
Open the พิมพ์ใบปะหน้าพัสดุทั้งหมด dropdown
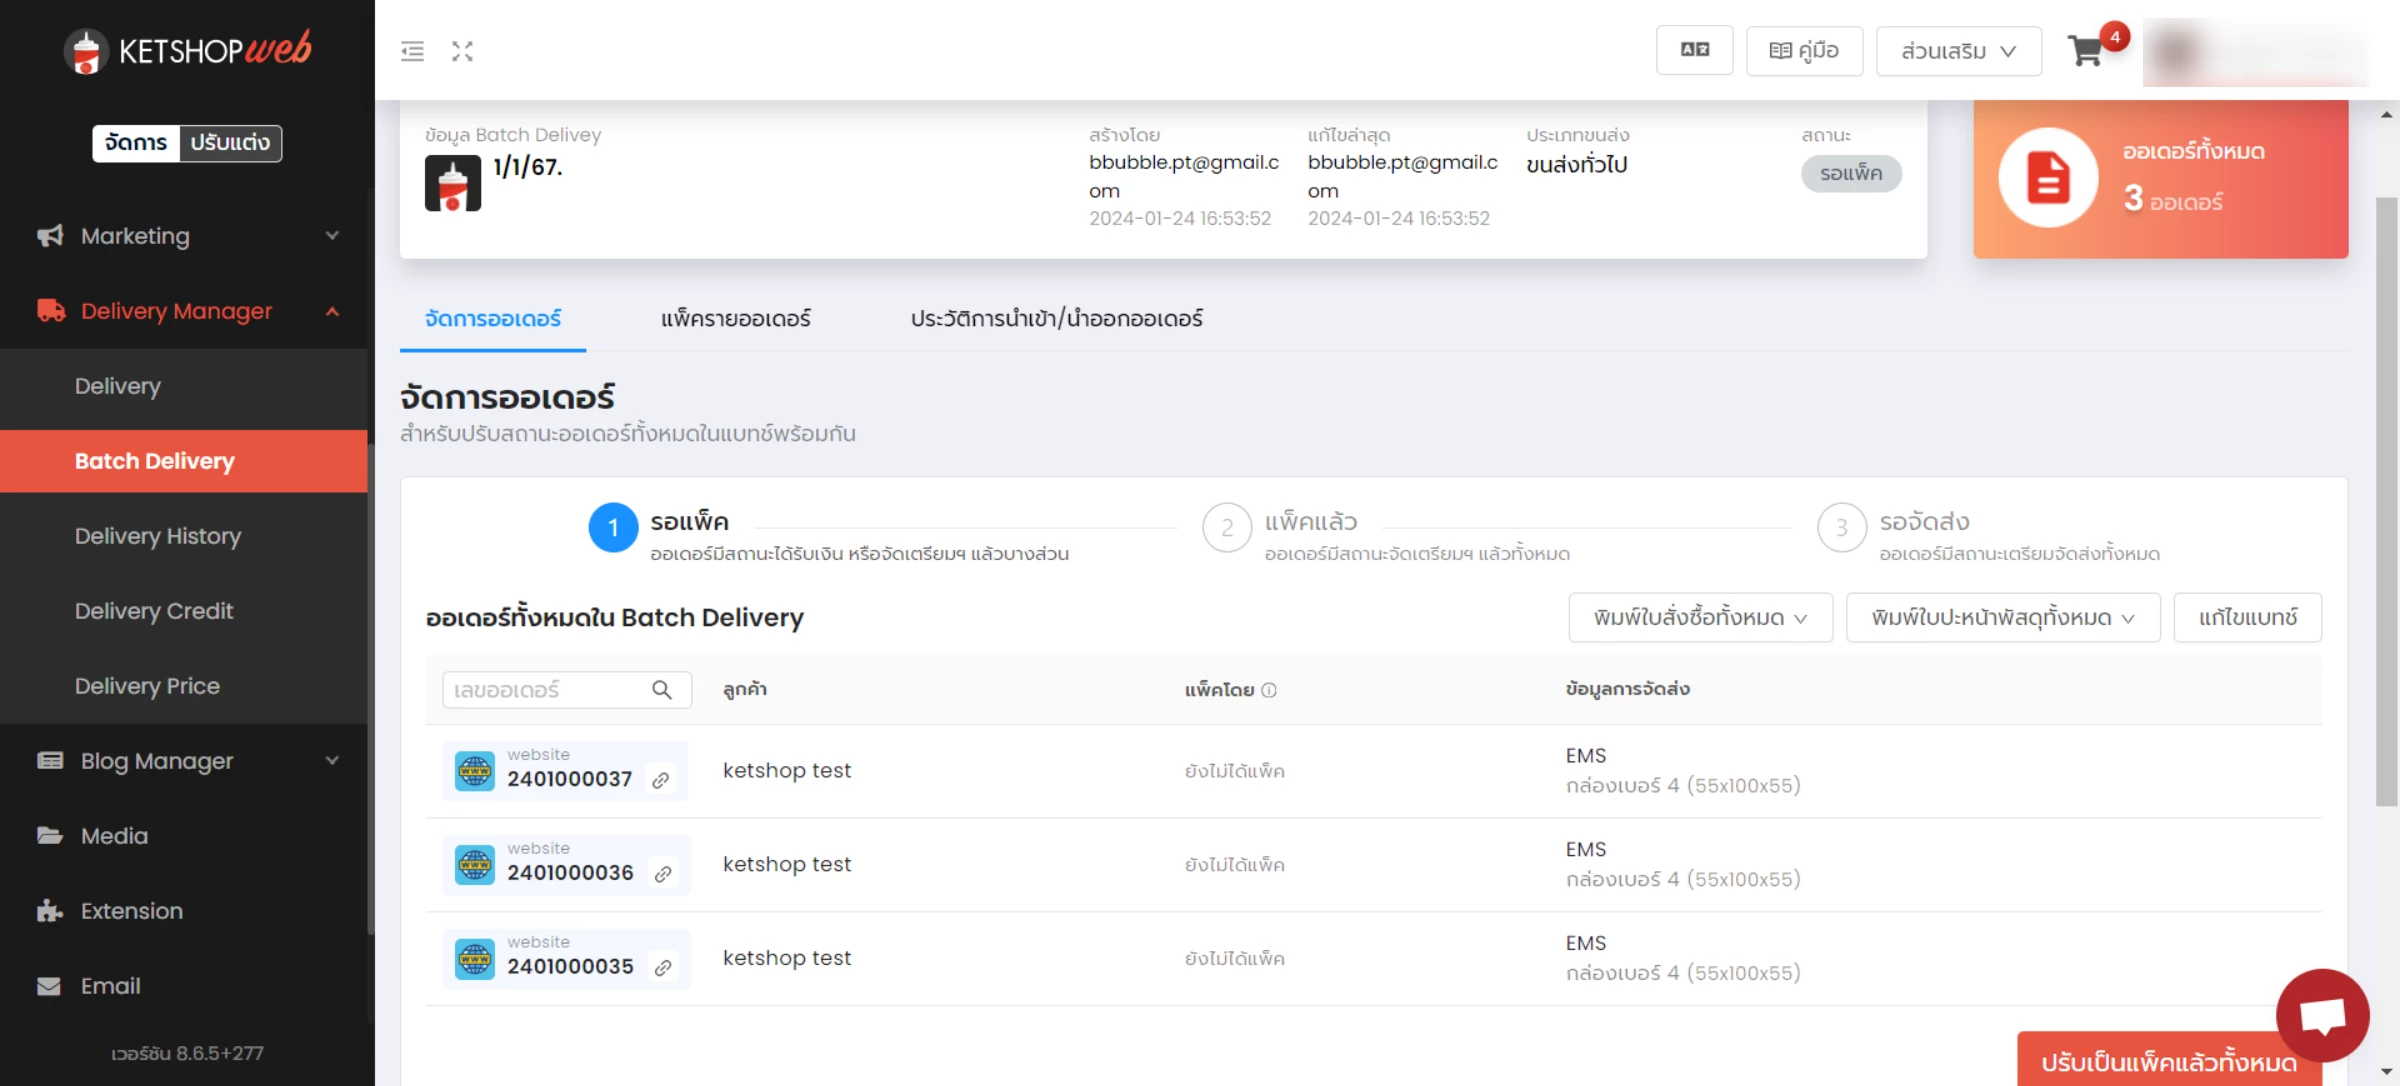pyautogui.click(x=2003, y=618)
